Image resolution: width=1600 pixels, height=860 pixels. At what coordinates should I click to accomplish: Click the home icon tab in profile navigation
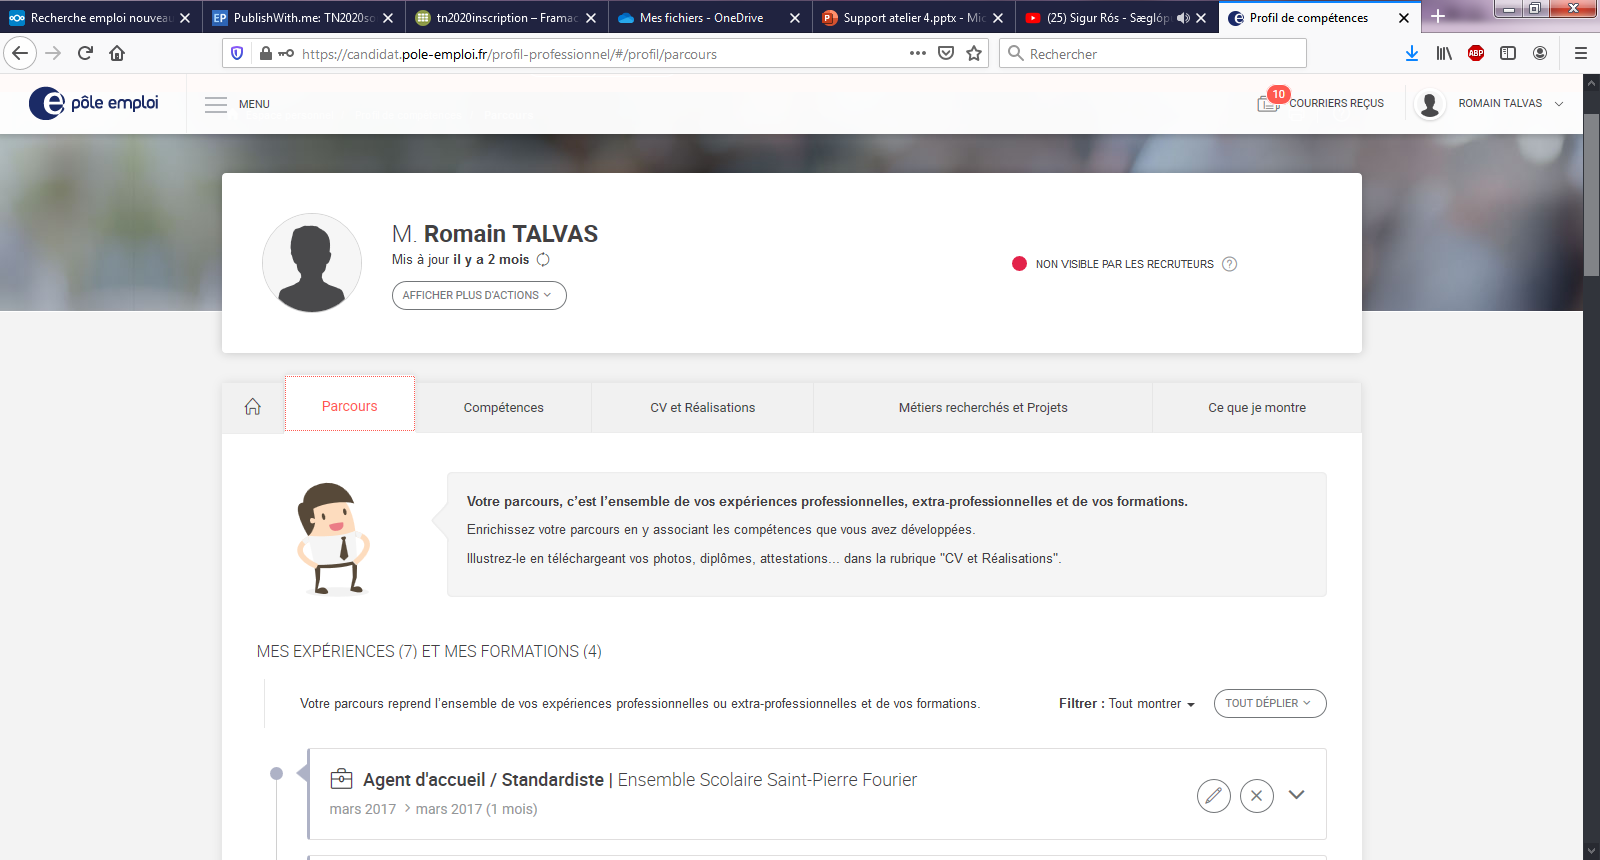click(253, 407)
